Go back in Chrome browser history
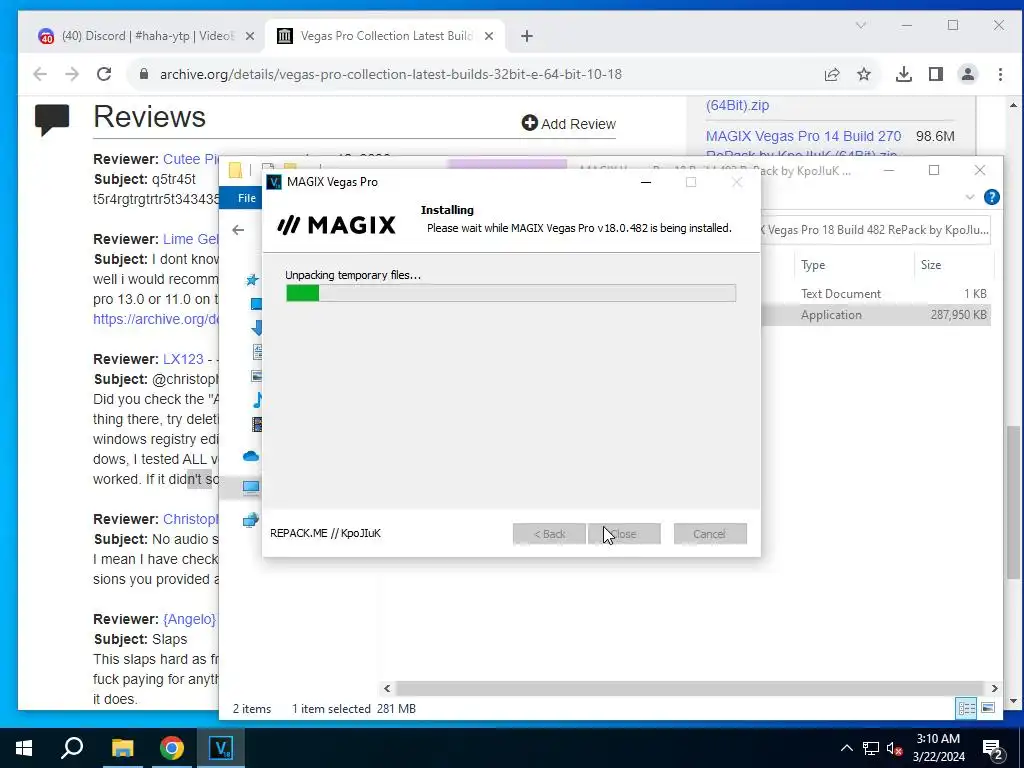 [40, 74]
